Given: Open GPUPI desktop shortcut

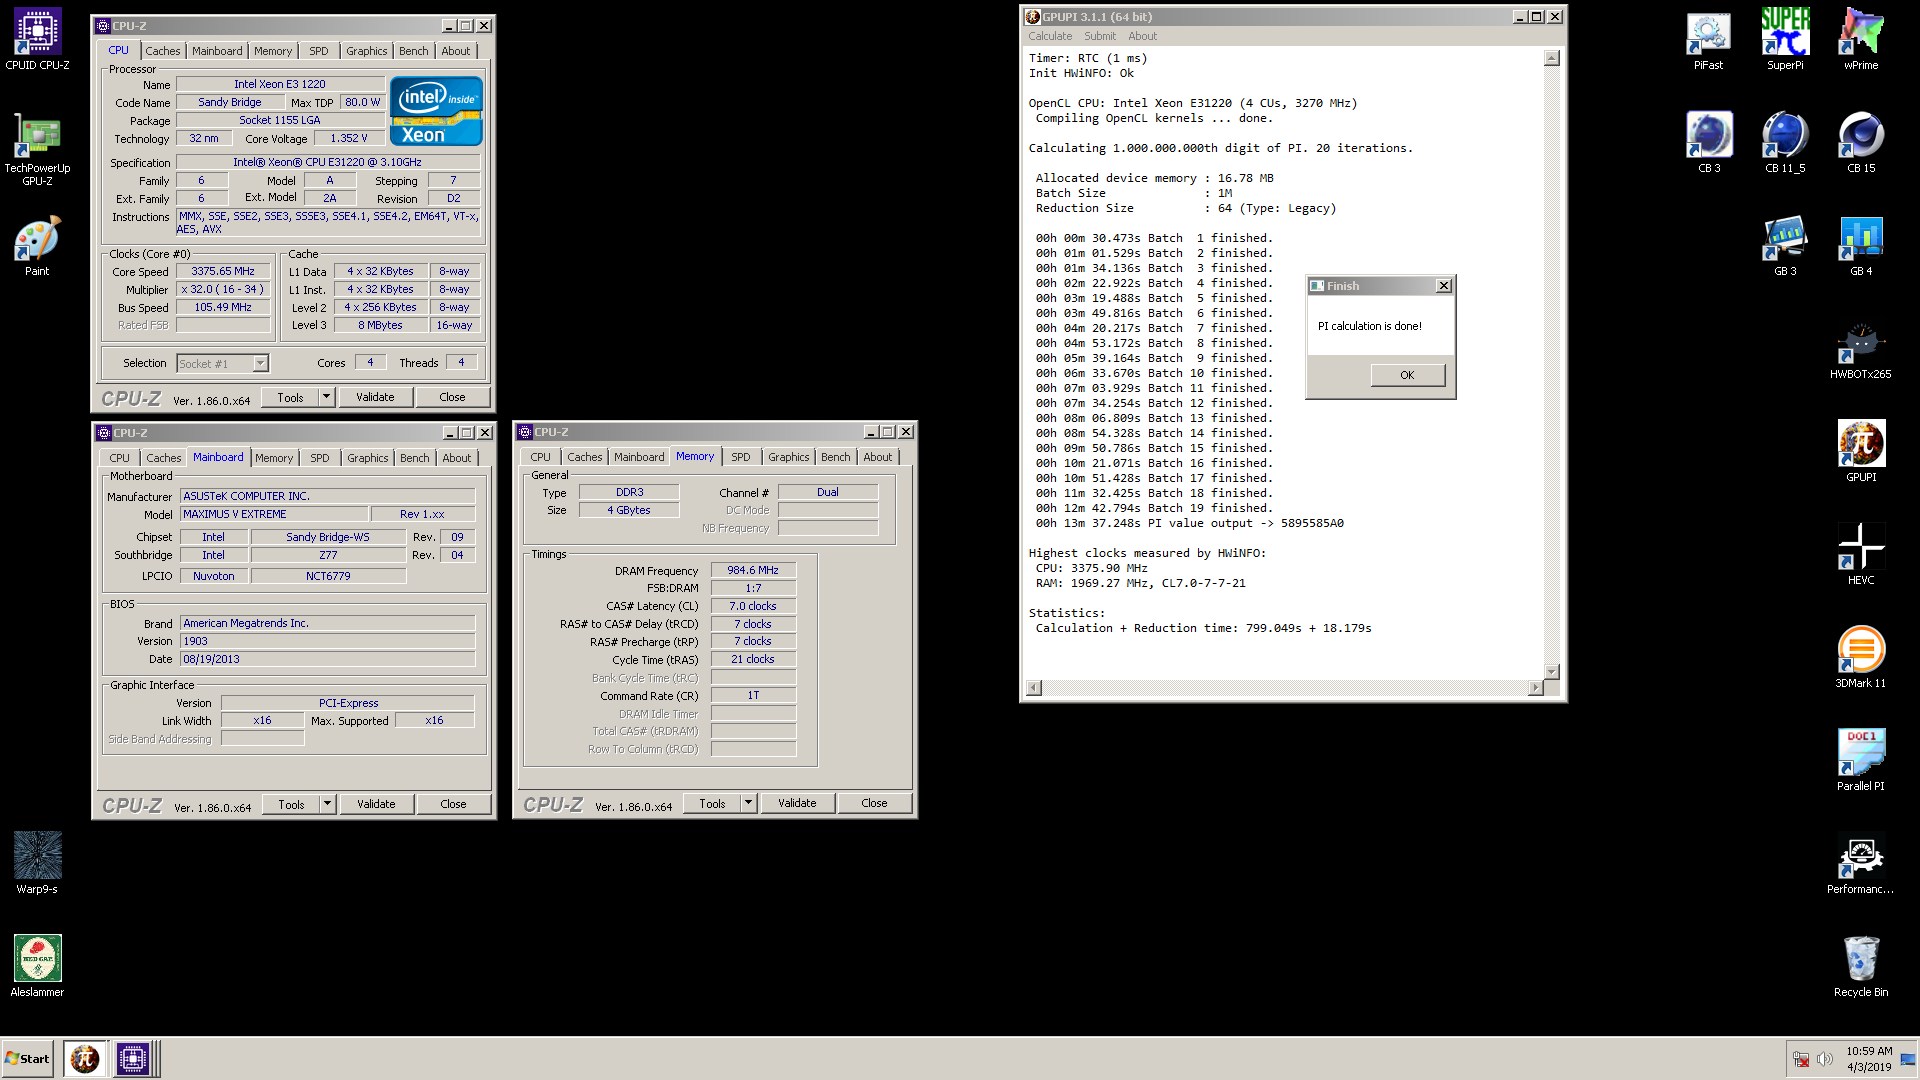Looking at the screenshot, I should coord(1861,452).
